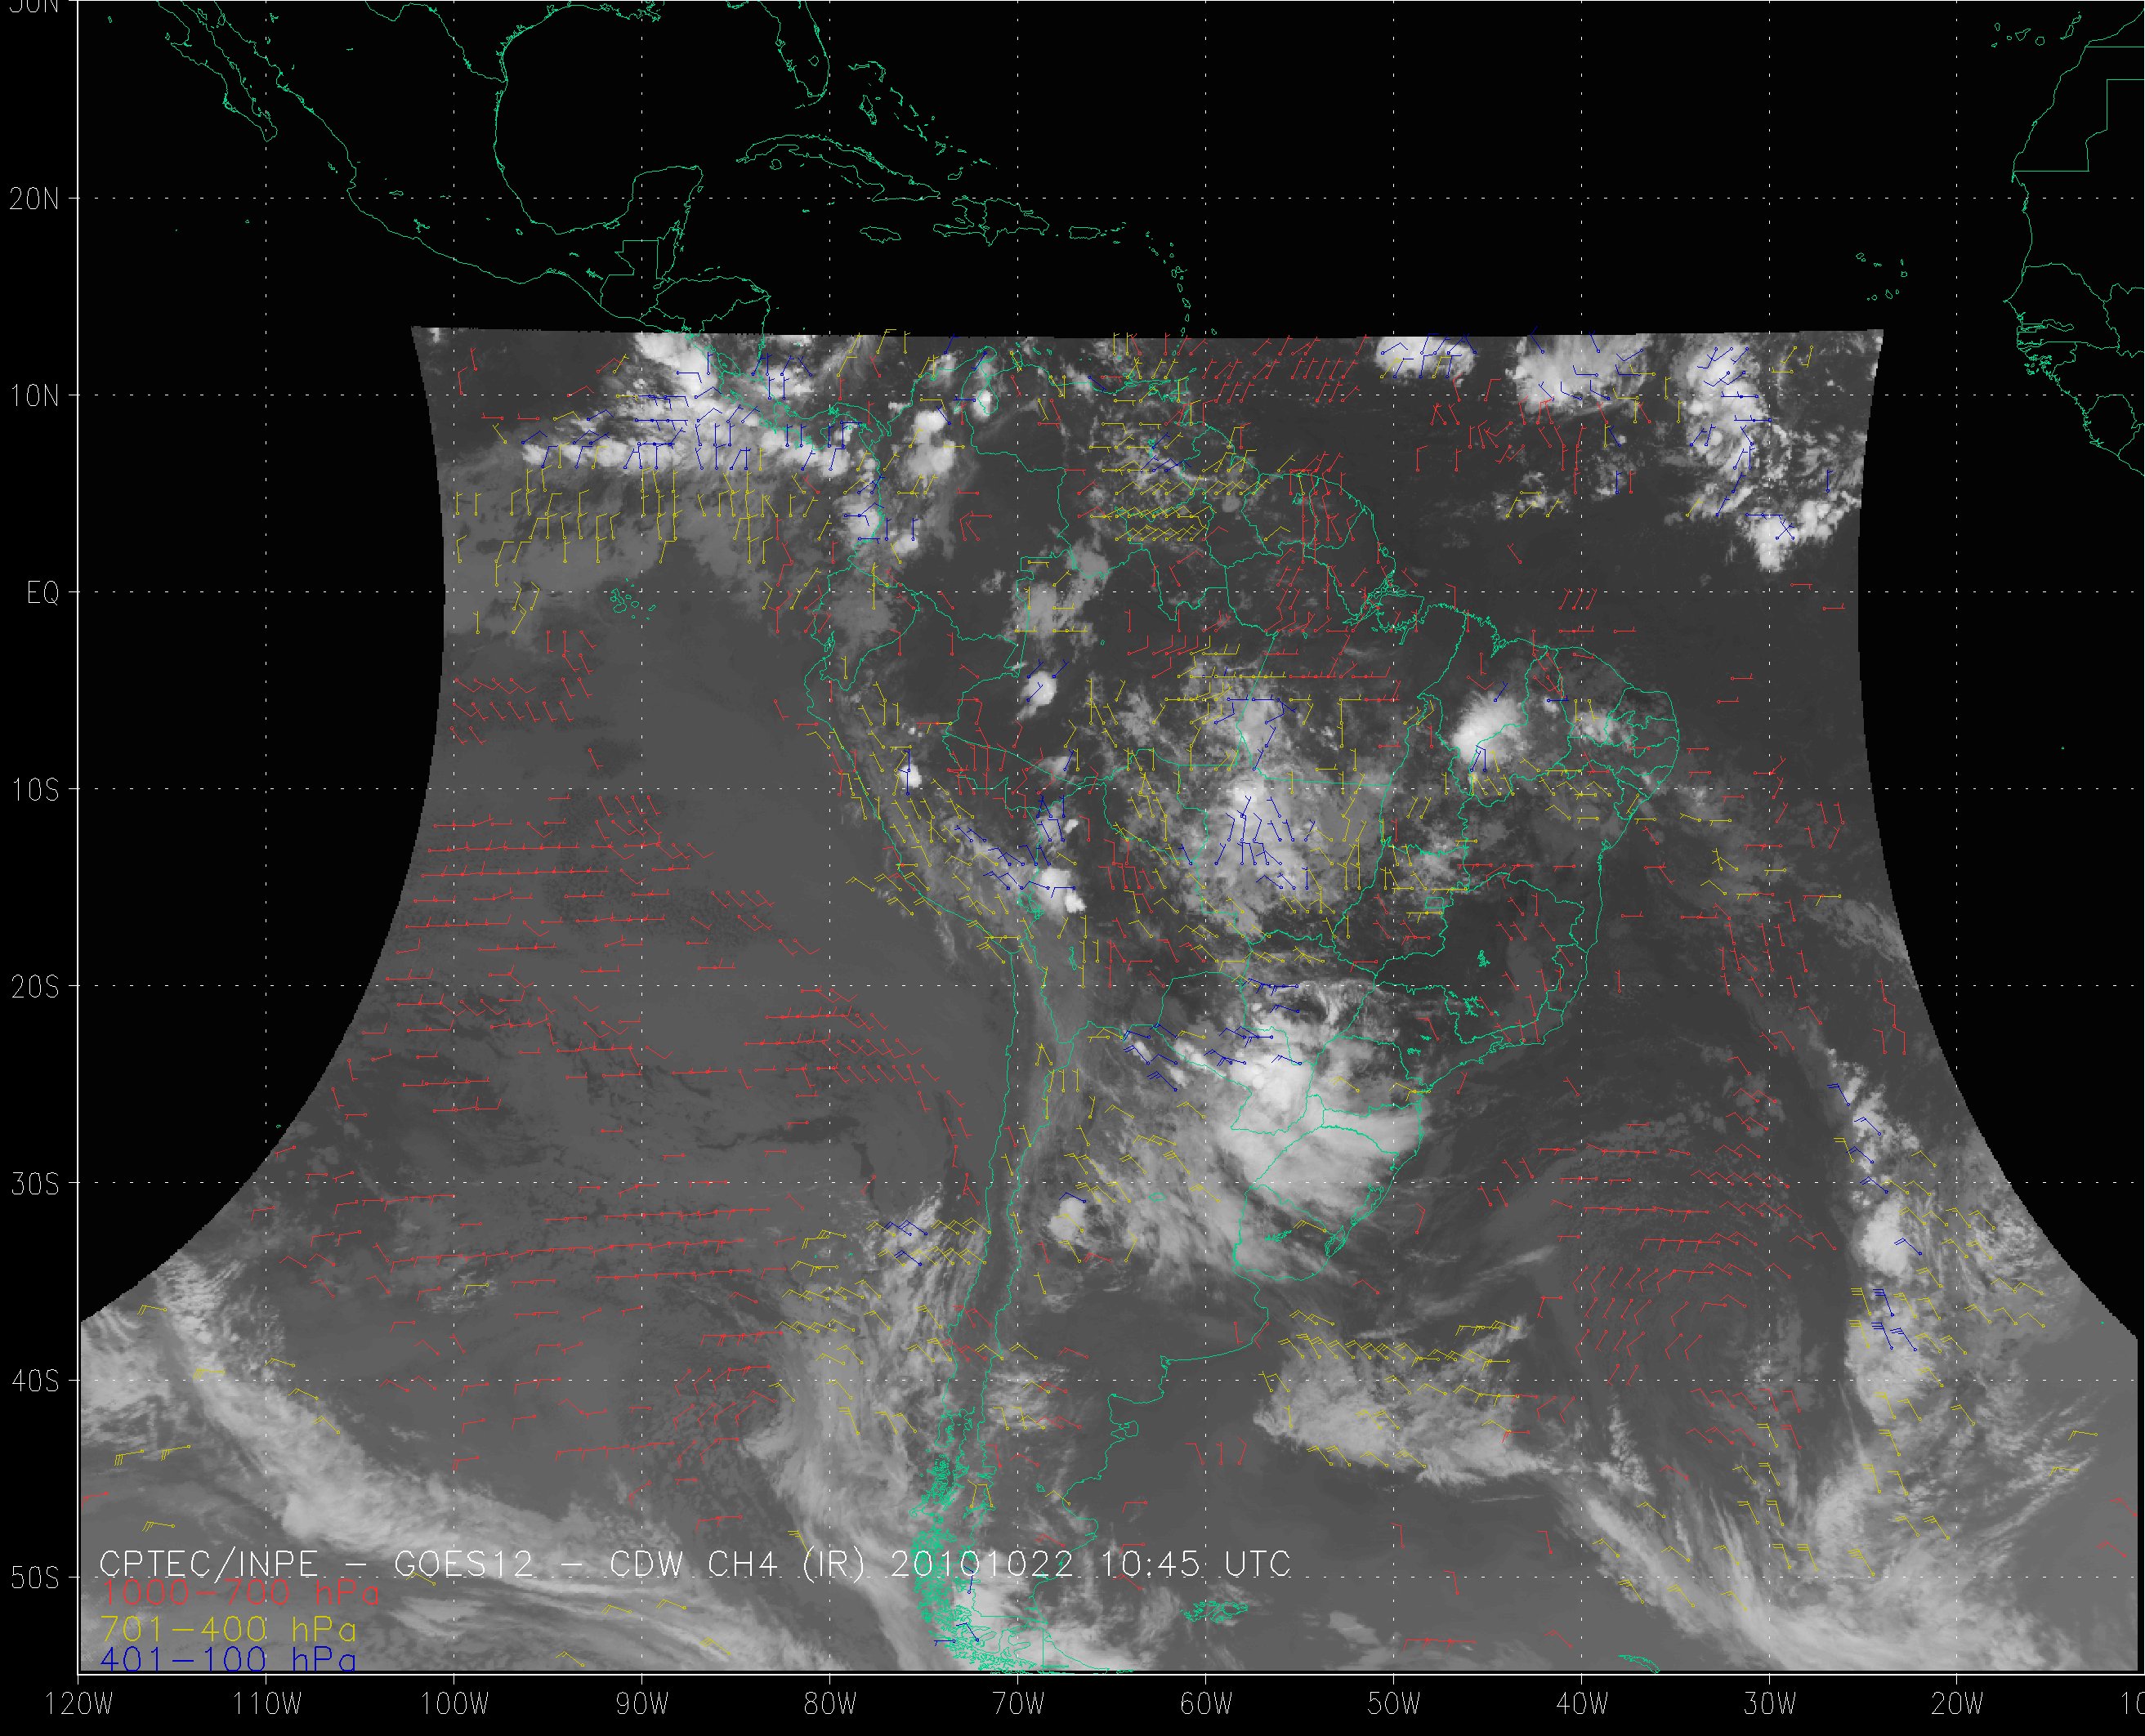Click the 30S latitude axis label
The height and width of the screenshot is (1736, 2145).
click(35, 1184)
